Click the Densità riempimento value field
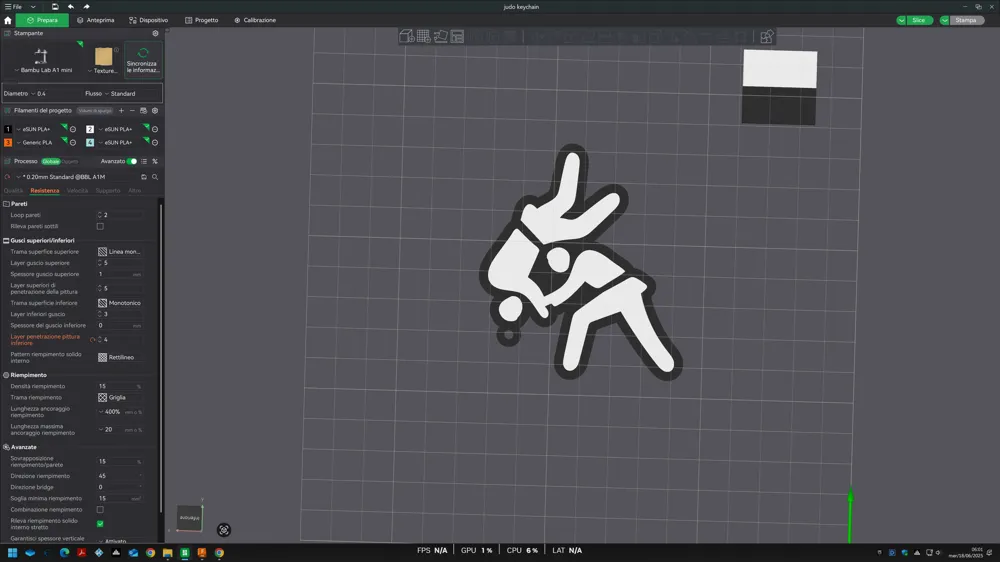Screen dimensions: 1000x562 pos(120,387)
